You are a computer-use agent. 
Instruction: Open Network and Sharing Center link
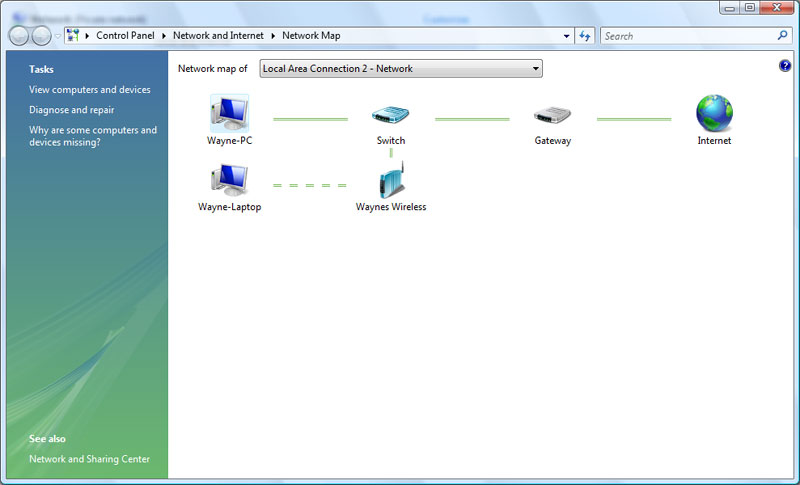(x=89, y=459)
